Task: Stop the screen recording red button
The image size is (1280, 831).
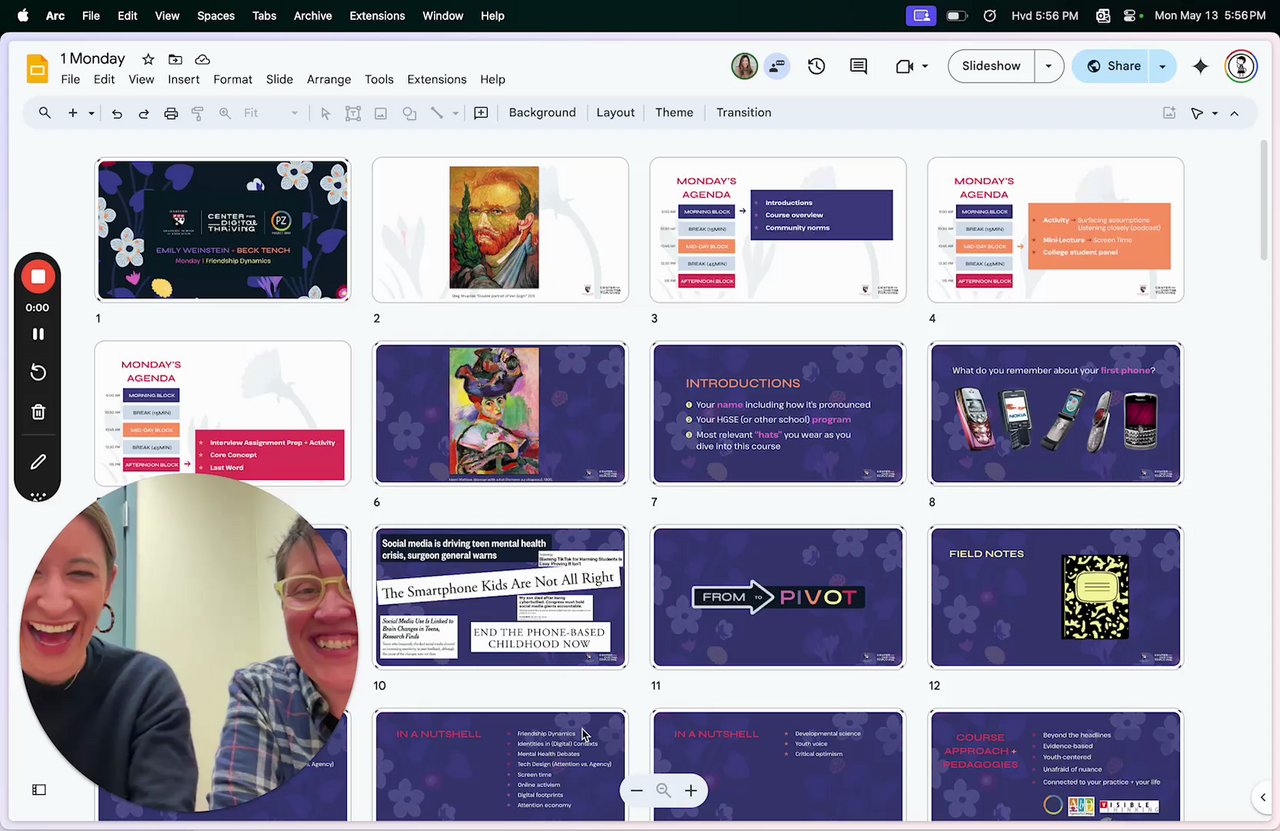Action: click(x=37, y=276)
